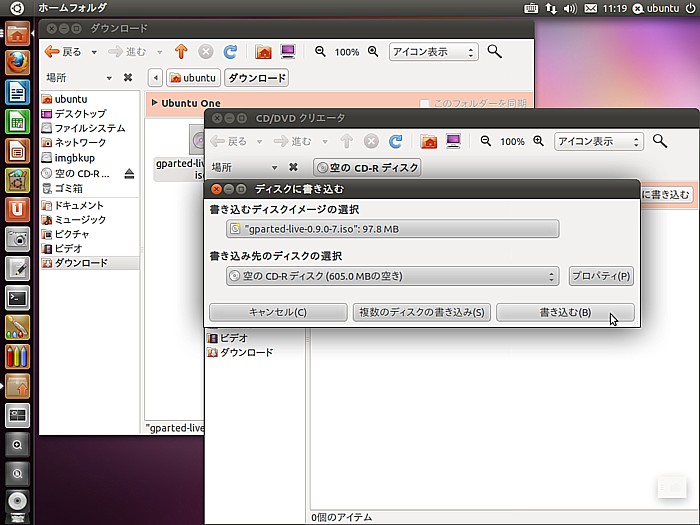Open disc image selector gparted-live-0.9.0-7.iso
Screen dimensions: 700x525
pyautogui.click(x=392, y=229)
